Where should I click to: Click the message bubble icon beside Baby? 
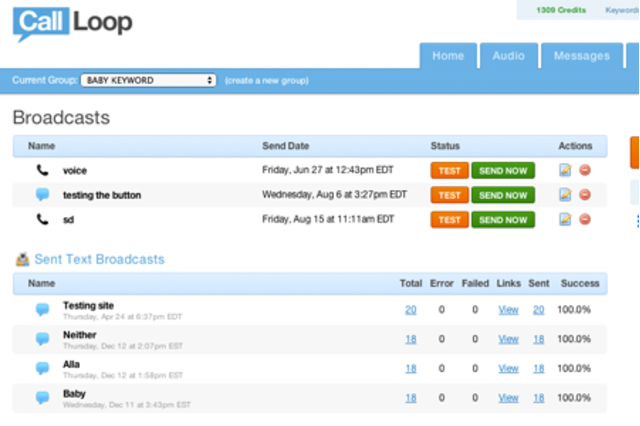tap(42, 397)
